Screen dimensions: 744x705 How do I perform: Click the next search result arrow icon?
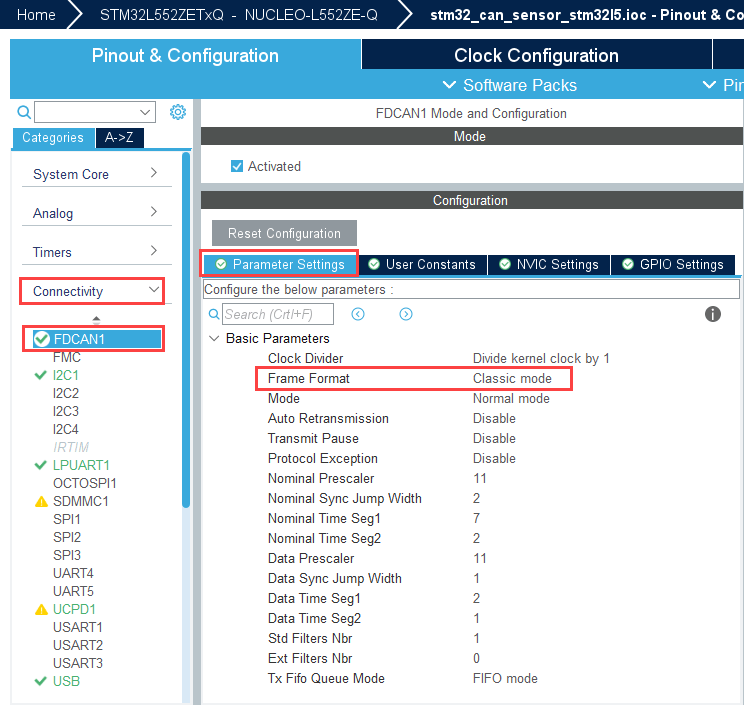tap(406, 314)
